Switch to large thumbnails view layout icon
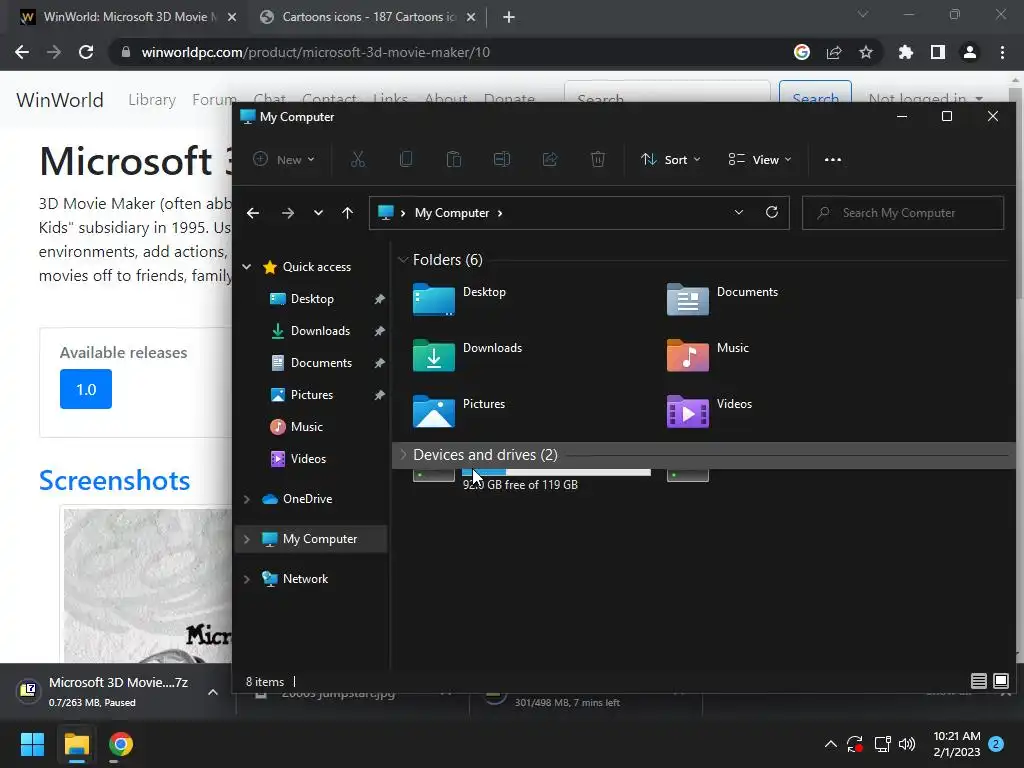Screen dimensions: 1024x768 click(1000, 681)
